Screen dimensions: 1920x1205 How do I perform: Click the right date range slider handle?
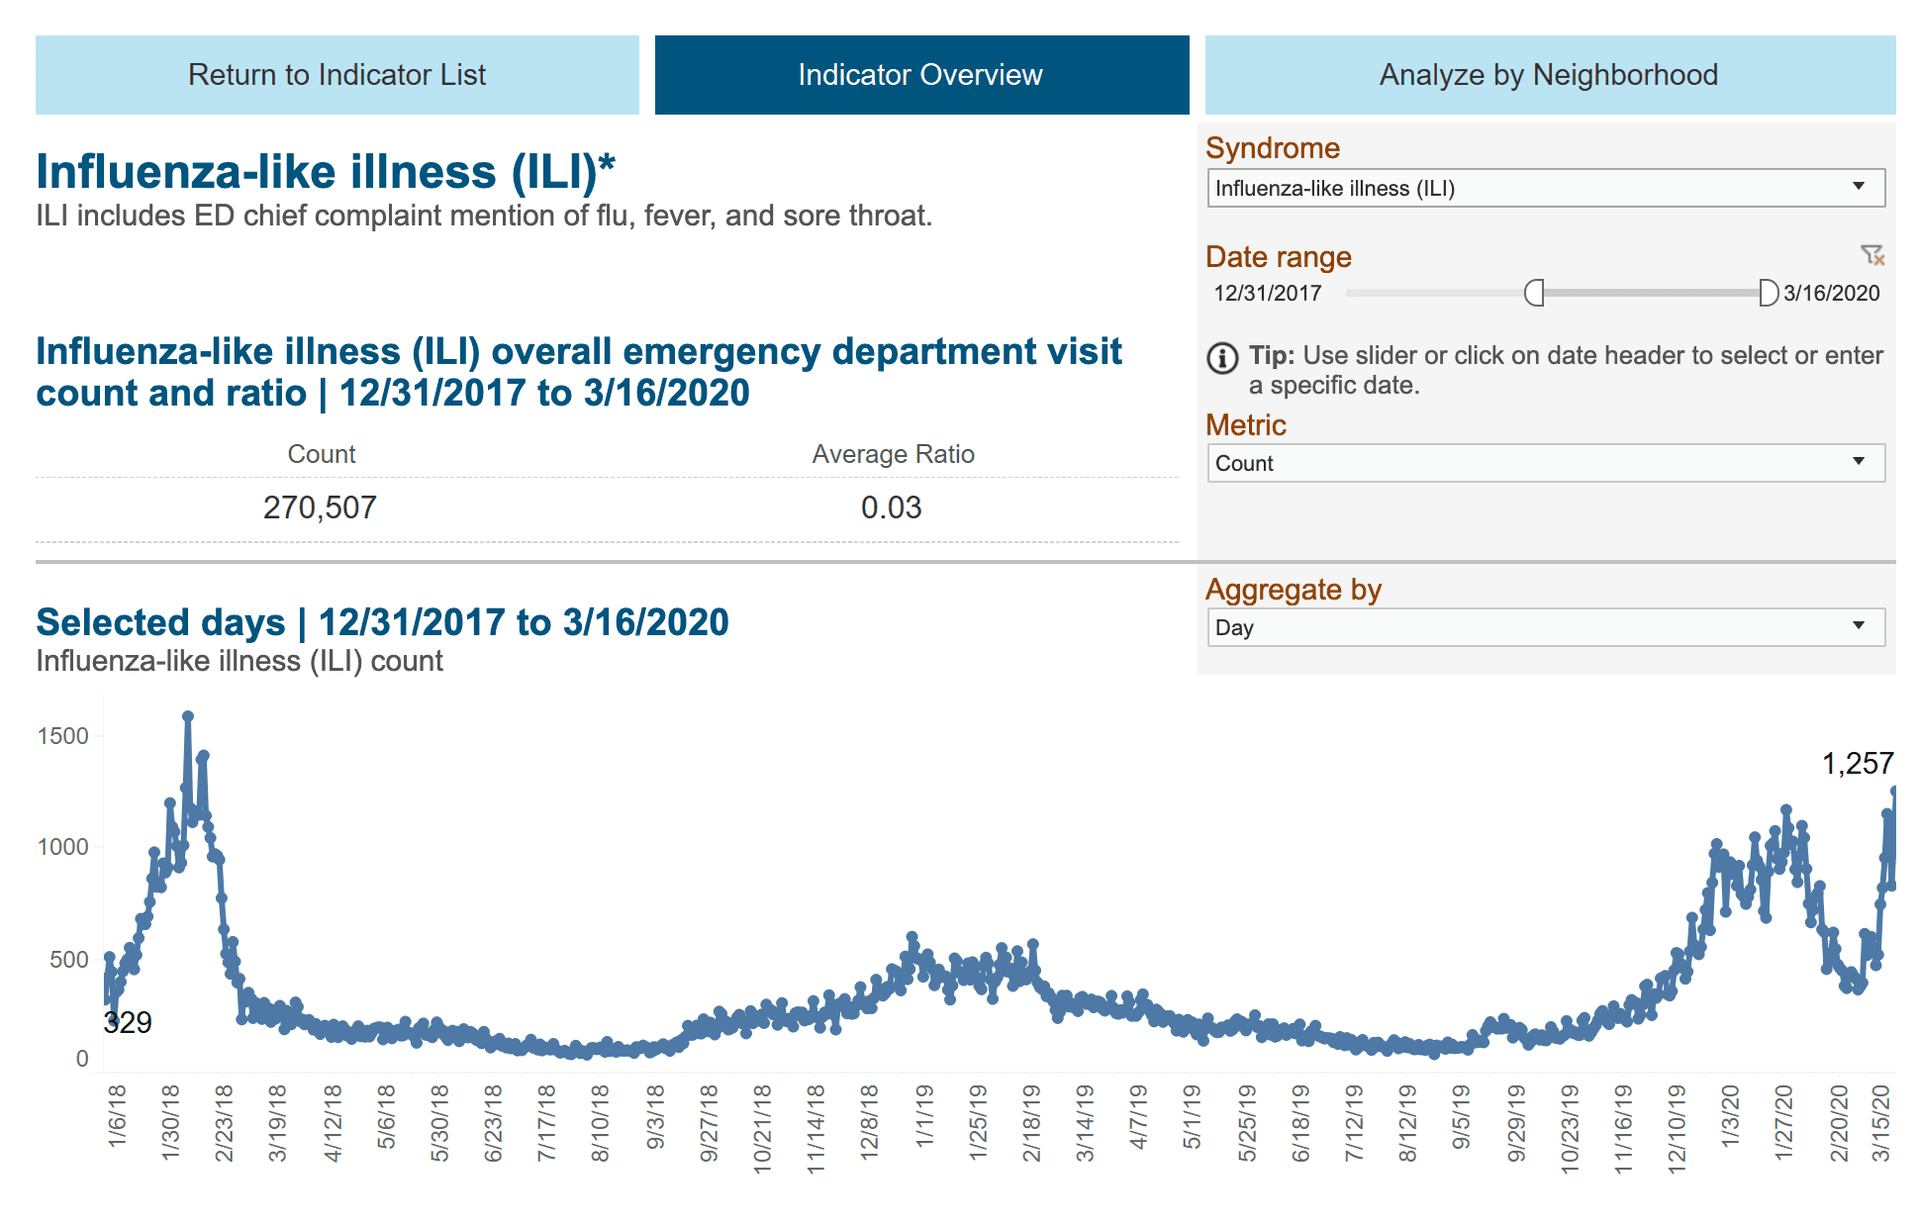click(x=1767, y=293)
